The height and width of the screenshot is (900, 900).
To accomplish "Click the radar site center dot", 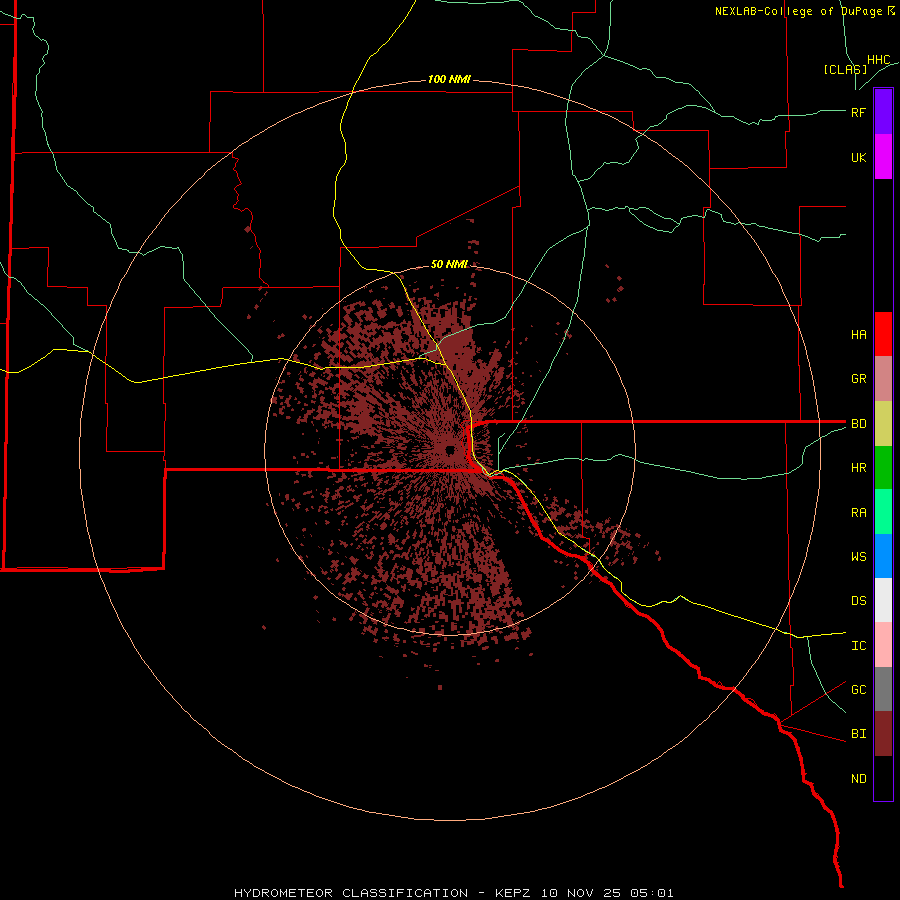I will coord(450,449).
